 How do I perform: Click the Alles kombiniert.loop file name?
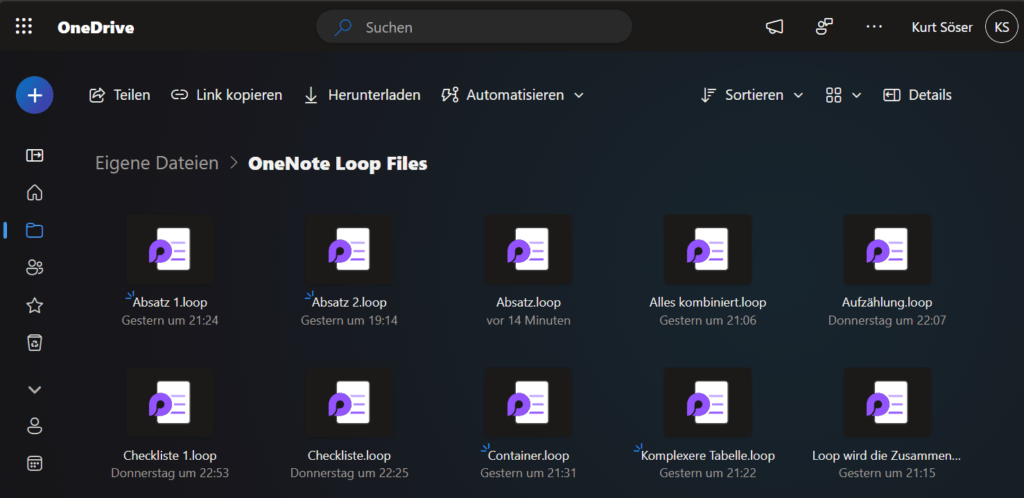tap(708, 302)
